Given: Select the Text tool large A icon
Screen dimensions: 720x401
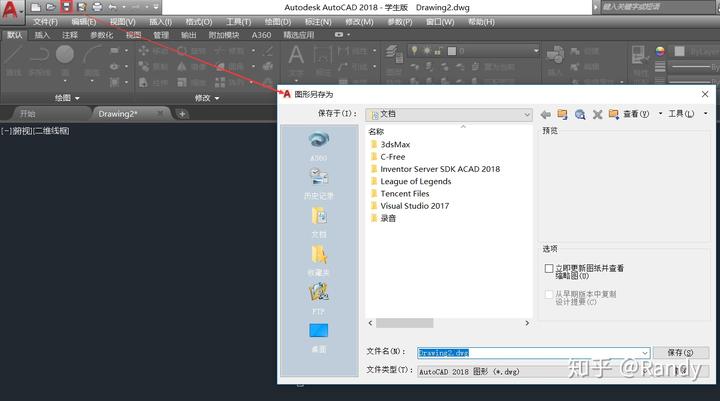Looking at the screenshot, I should pyautogui.click(x=296, y=56).
